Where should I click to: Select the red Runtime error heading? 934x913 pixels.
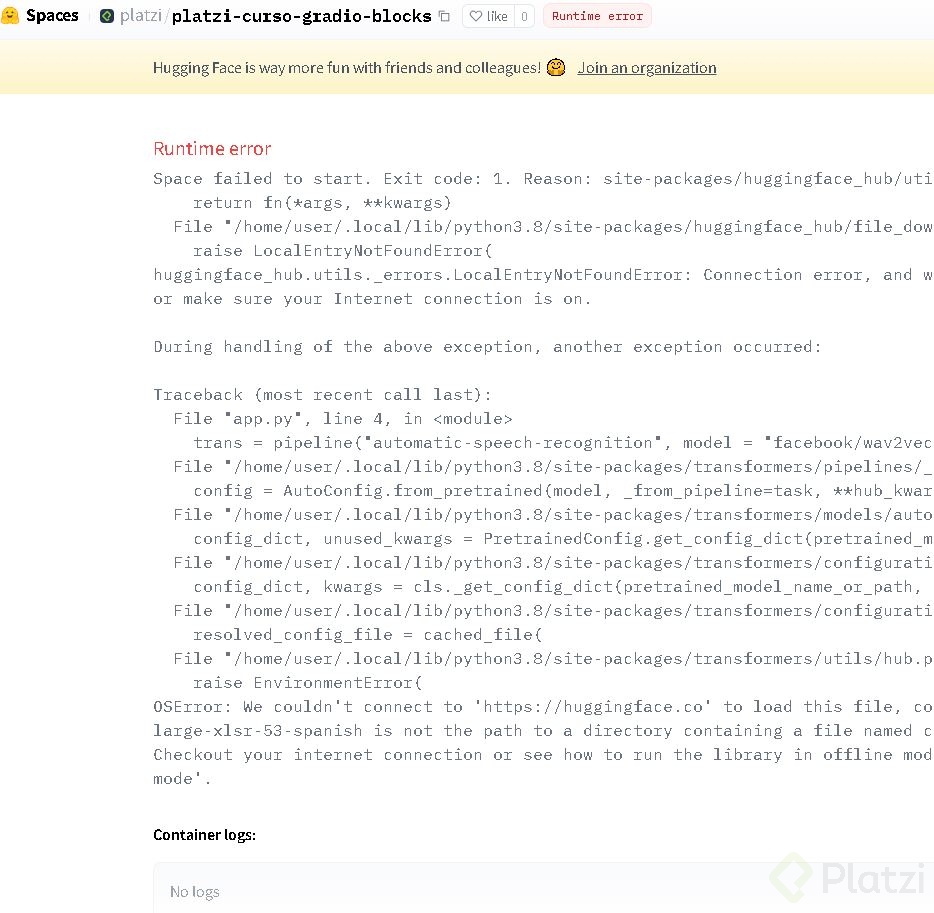click(212, 148)
